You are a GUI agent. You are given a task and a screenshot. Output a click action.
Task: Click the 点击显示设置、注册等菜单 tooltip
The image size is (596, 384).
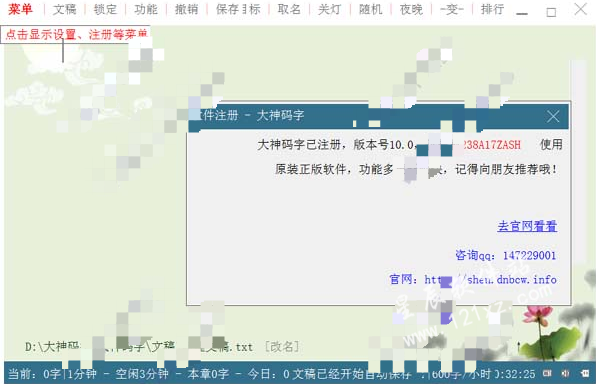tap(76, 34)
